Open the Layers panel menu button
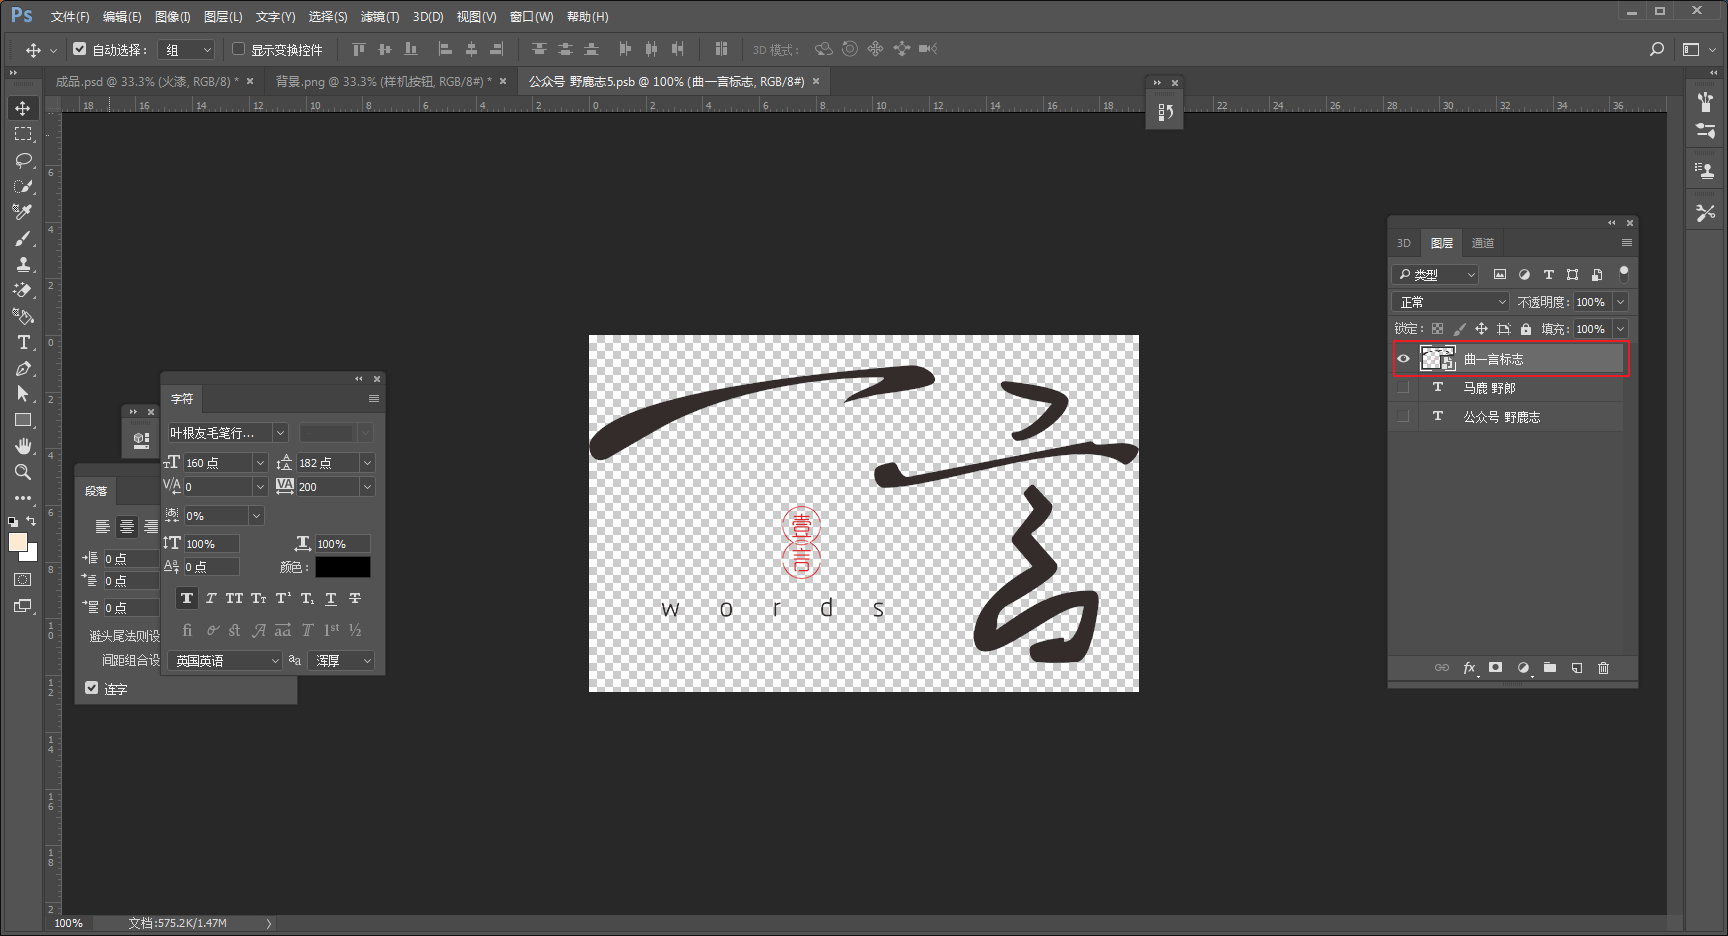 point(1627,243)
